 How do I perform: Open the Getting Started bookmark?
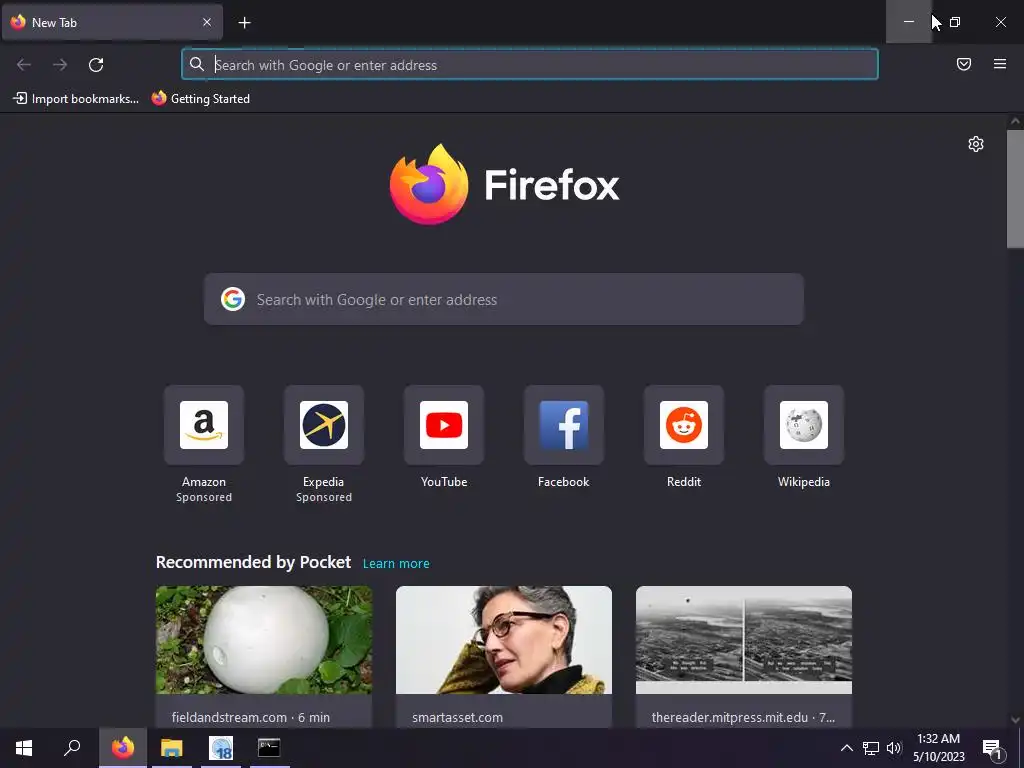tap(200, 99)
